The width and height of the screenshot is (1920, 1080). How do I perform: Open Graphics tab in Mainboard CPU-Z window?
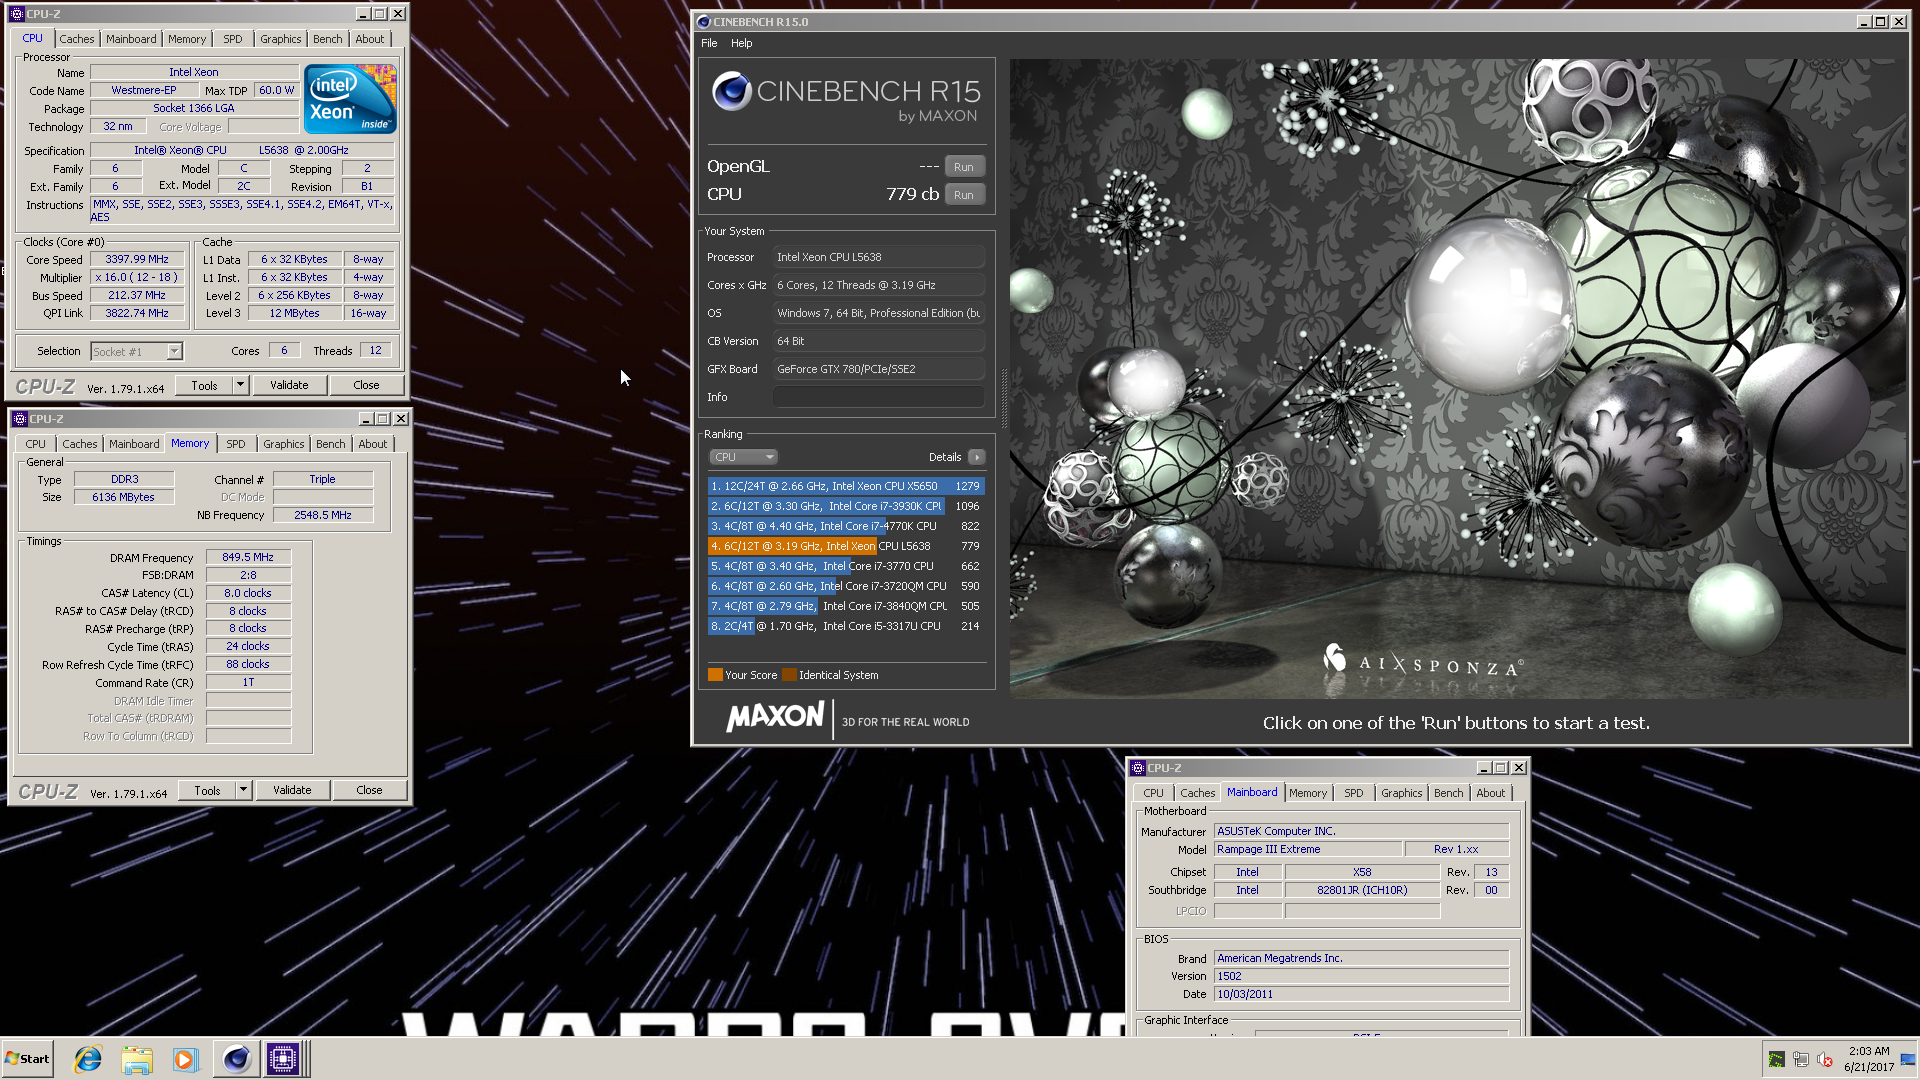pos(1401,793)
